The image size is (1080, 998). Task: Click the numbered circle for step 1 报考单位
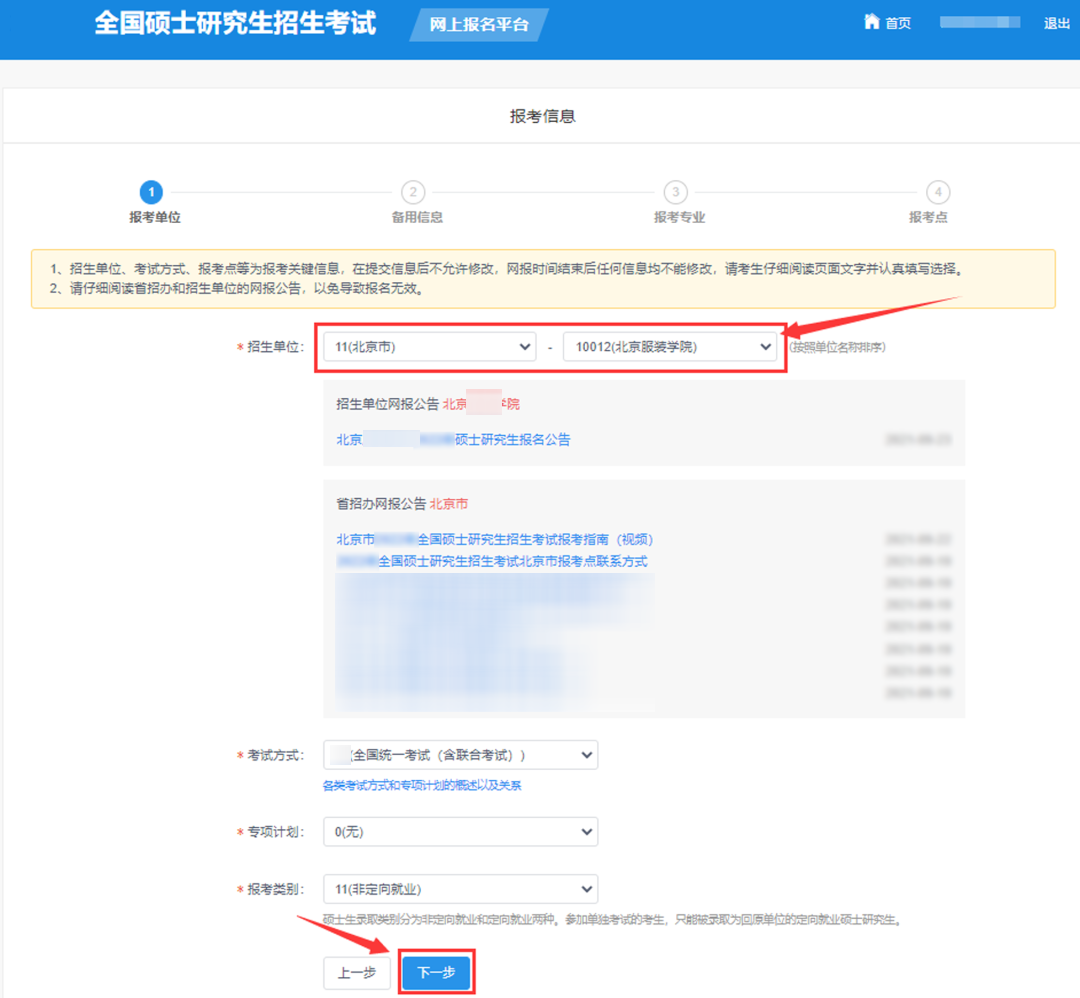point(151,192)
